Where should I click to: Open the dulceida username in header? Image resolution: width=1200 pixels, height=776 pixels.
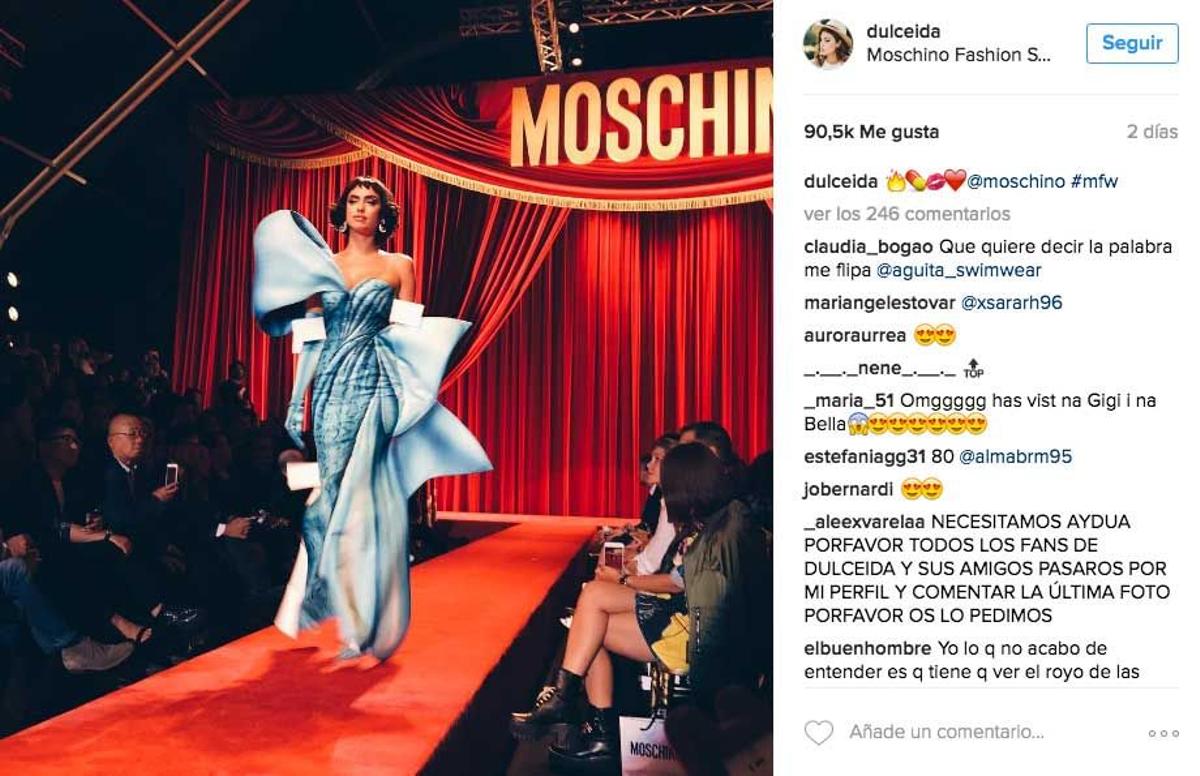[x=903, y=32]
